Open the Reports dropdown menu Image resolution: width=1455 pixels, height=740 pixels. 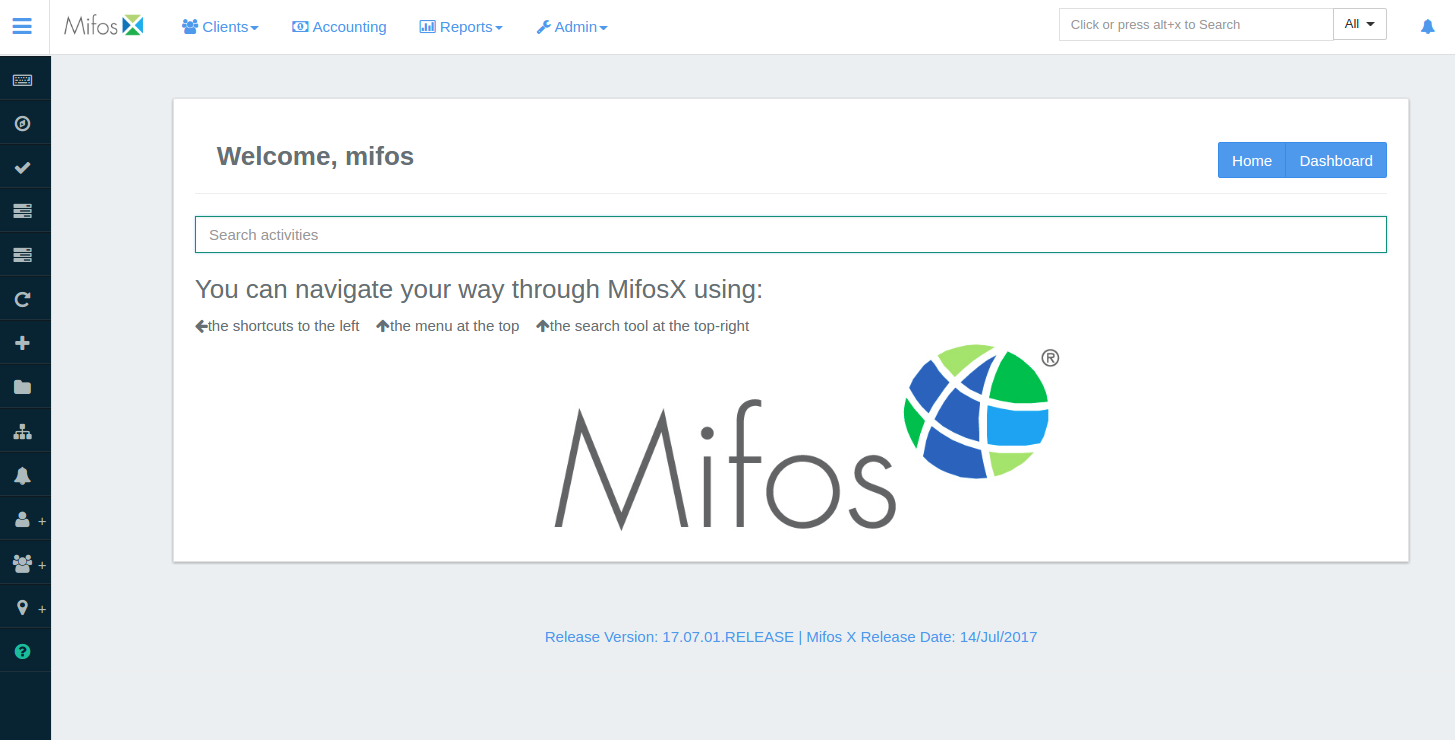[461, 27]
